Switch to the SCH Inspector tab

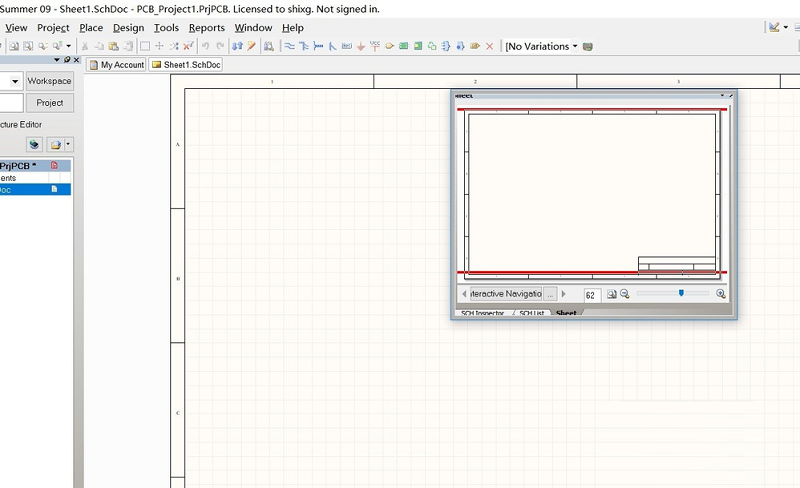pos(482,313)
